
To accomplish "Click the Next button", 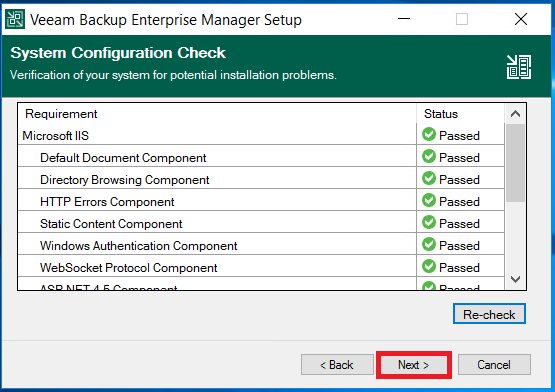I will pos(413,365).
